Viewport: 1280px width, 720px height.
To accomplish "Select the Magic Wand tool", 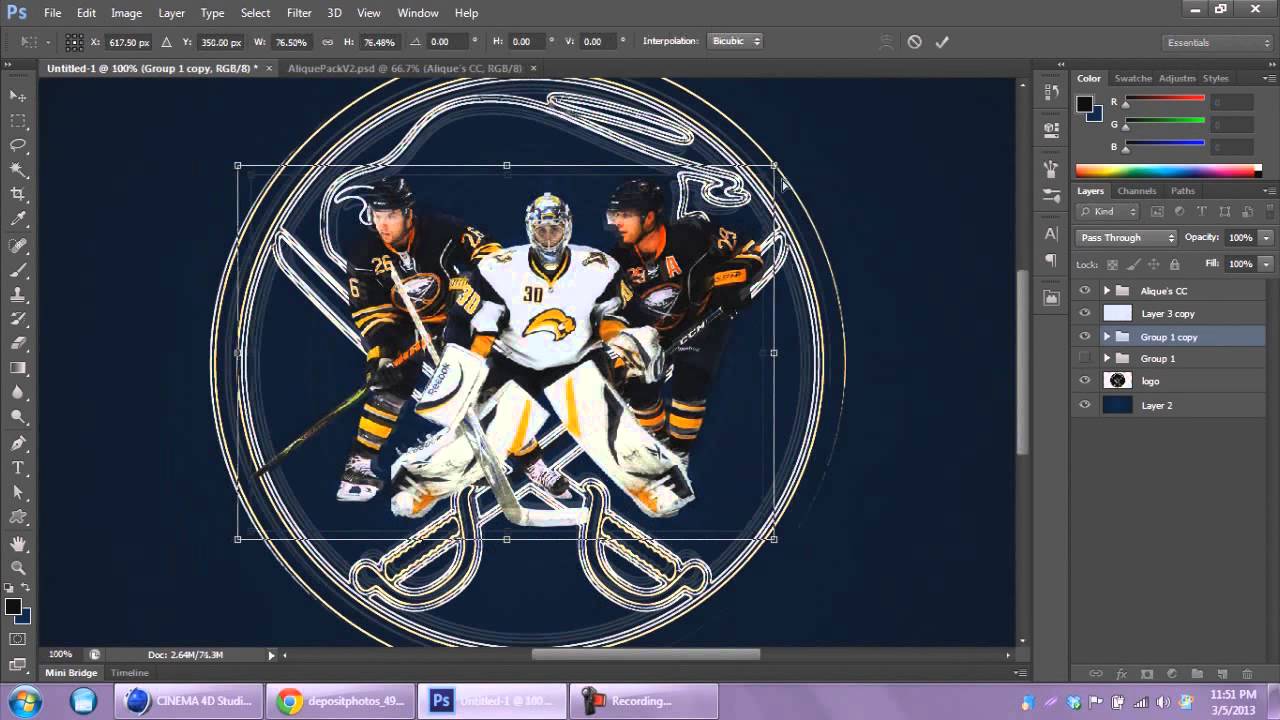I will 18,170.
